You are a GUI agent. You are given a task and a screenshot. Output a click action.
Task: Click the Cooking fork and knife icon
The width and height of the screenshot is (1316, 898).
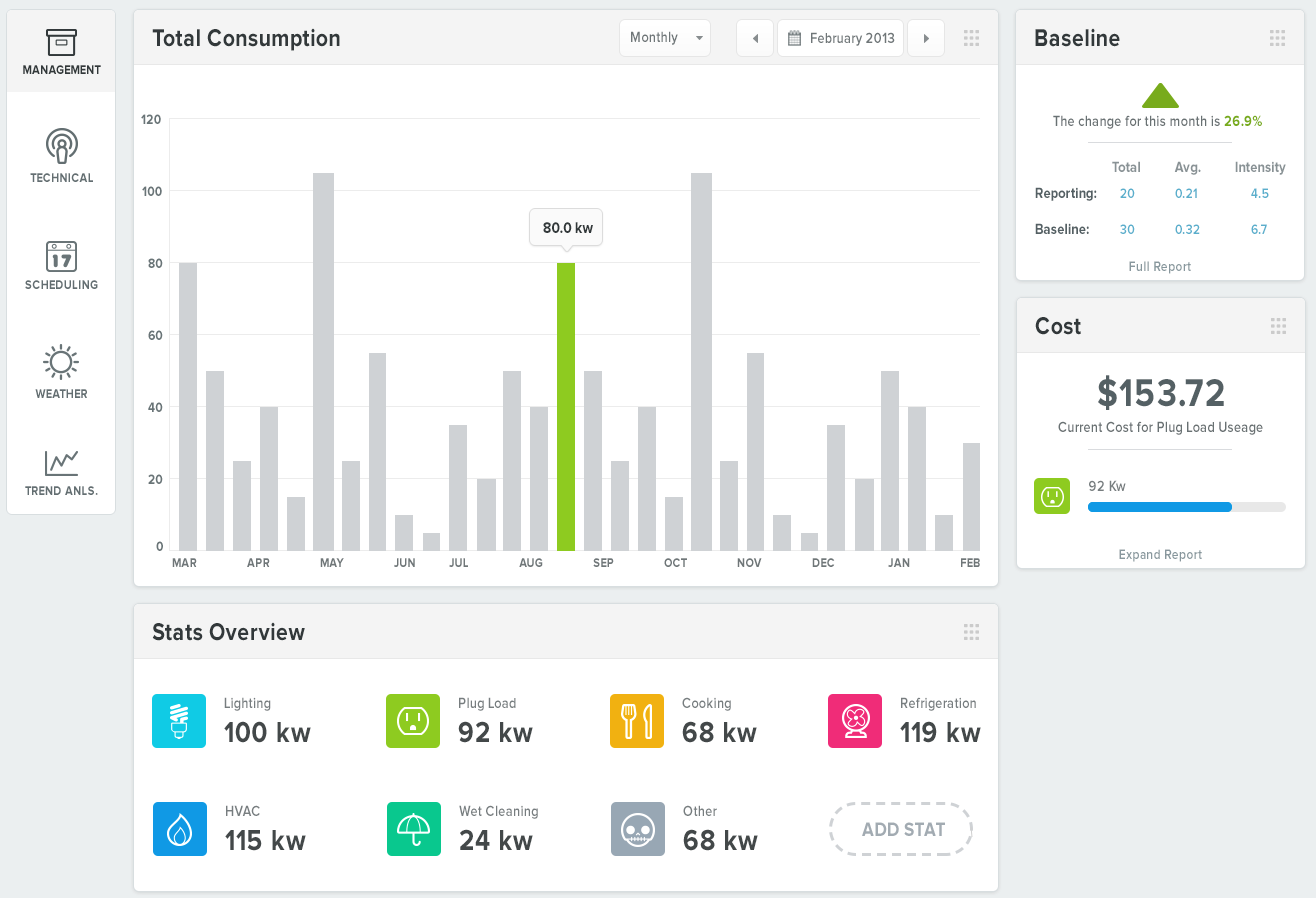637,721
